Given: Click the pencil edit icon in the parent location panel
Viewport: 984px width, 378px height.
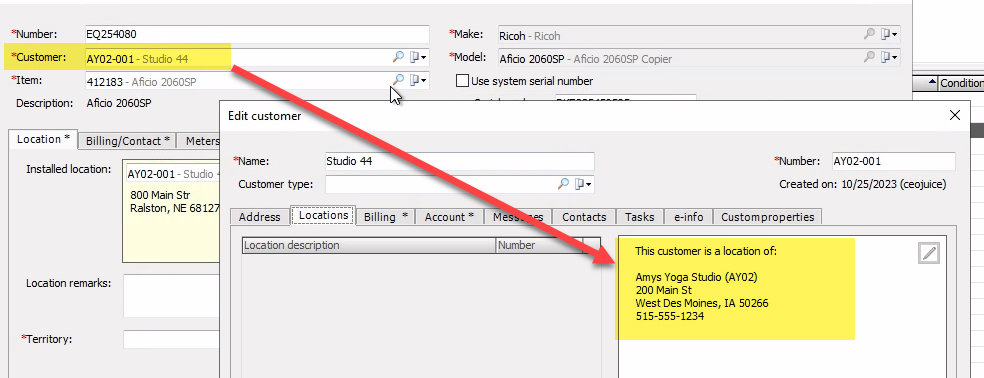Looking at the screenshot, I should pos(929,253).
